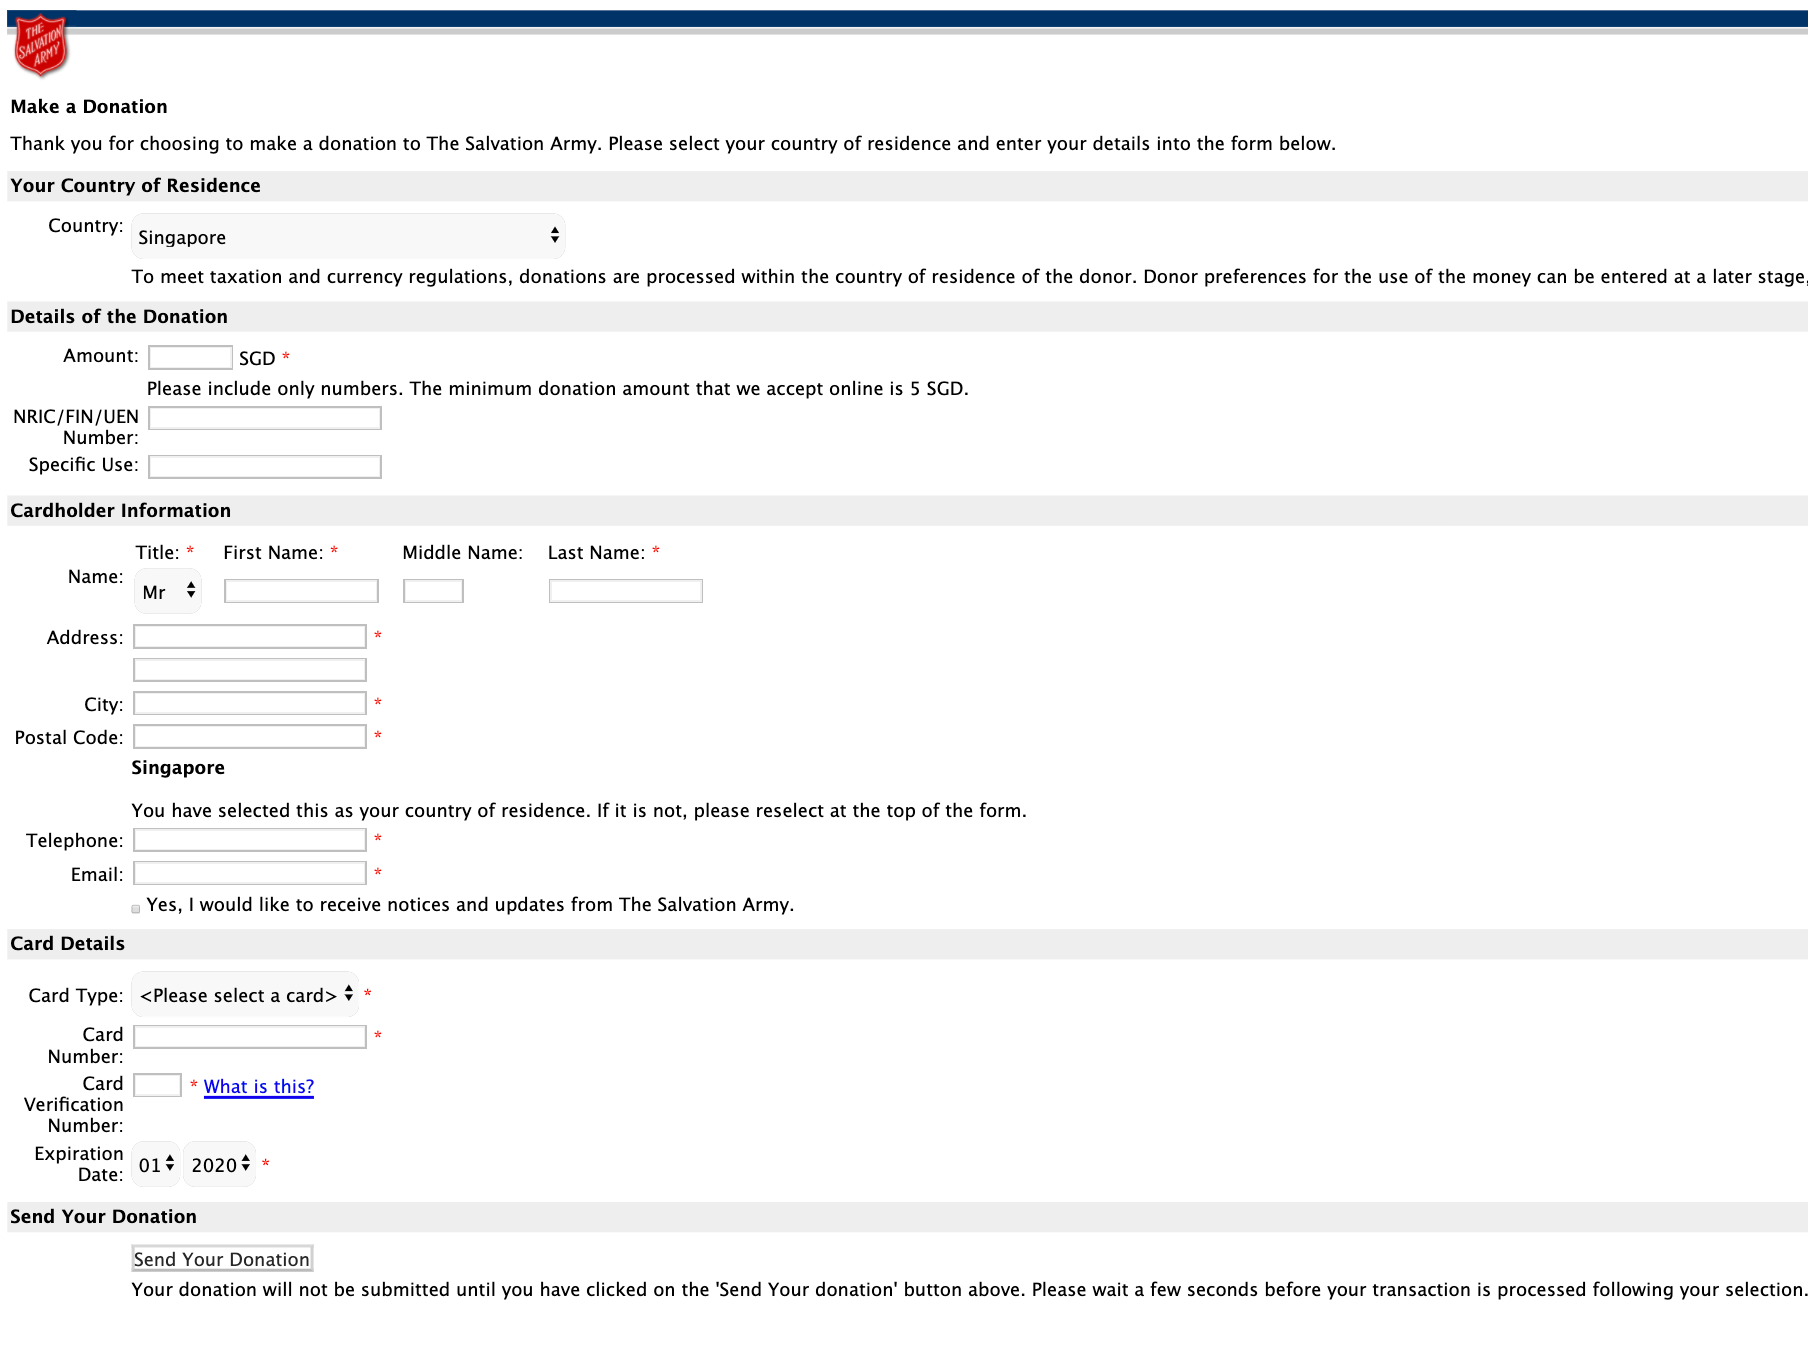Click the Send Your Donation button

(222, 1259)
